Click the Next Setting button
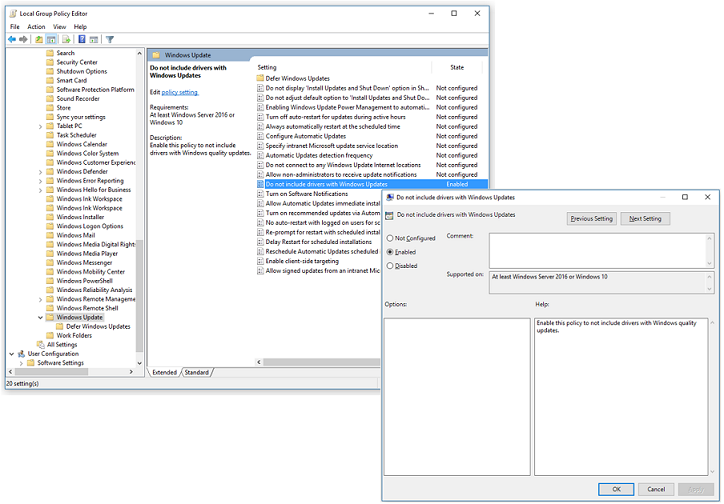724x504 pixels. pos(645,218)
